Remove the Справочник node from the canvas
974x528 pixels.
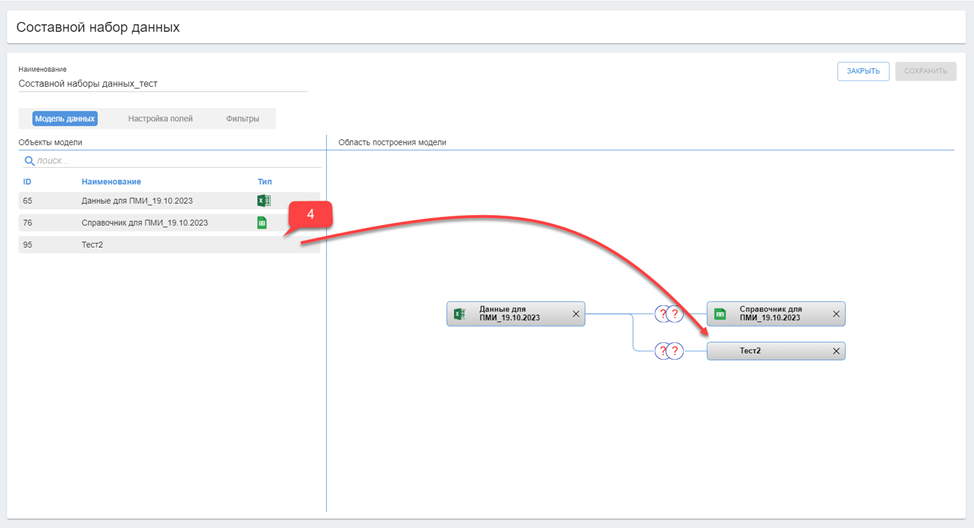(x=836, y=314)
